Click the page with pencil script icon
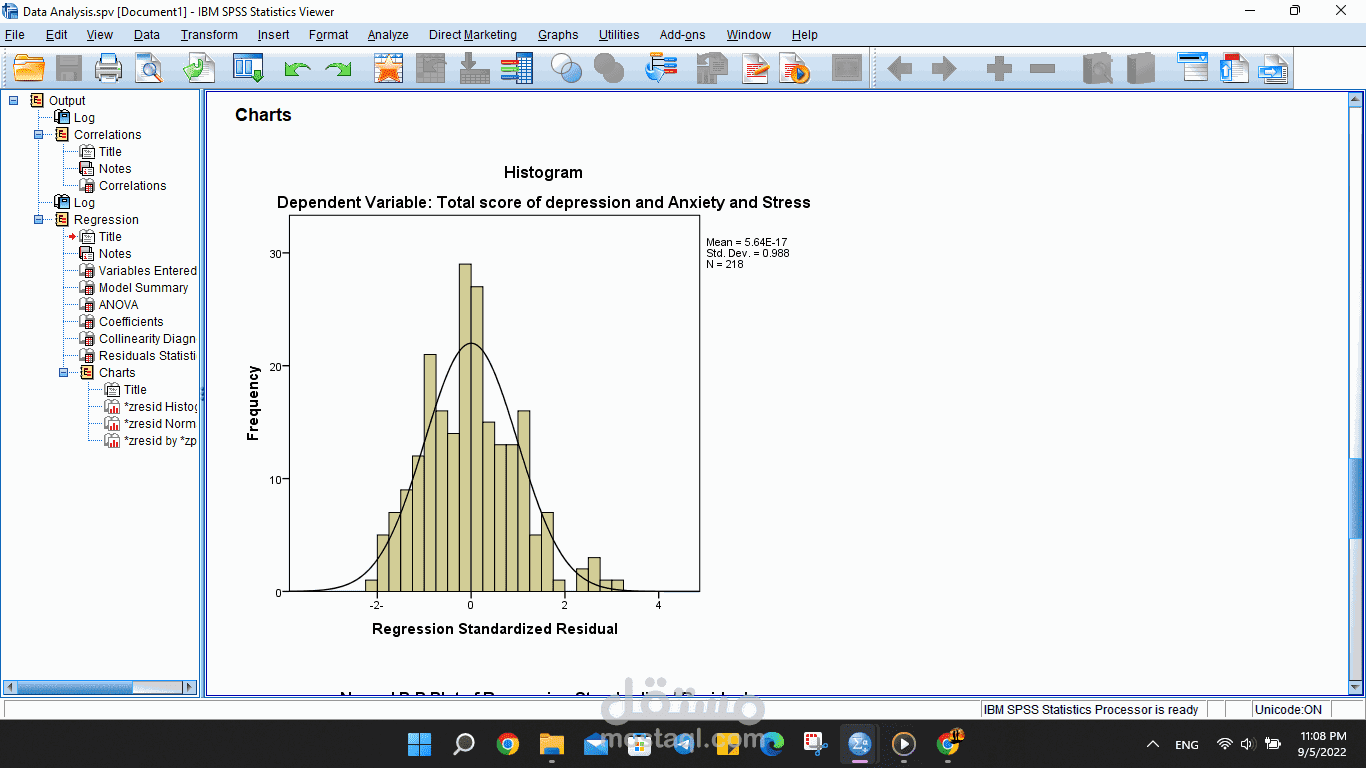The height and width of the screenshot is (768, 1366). pos(755,68)
